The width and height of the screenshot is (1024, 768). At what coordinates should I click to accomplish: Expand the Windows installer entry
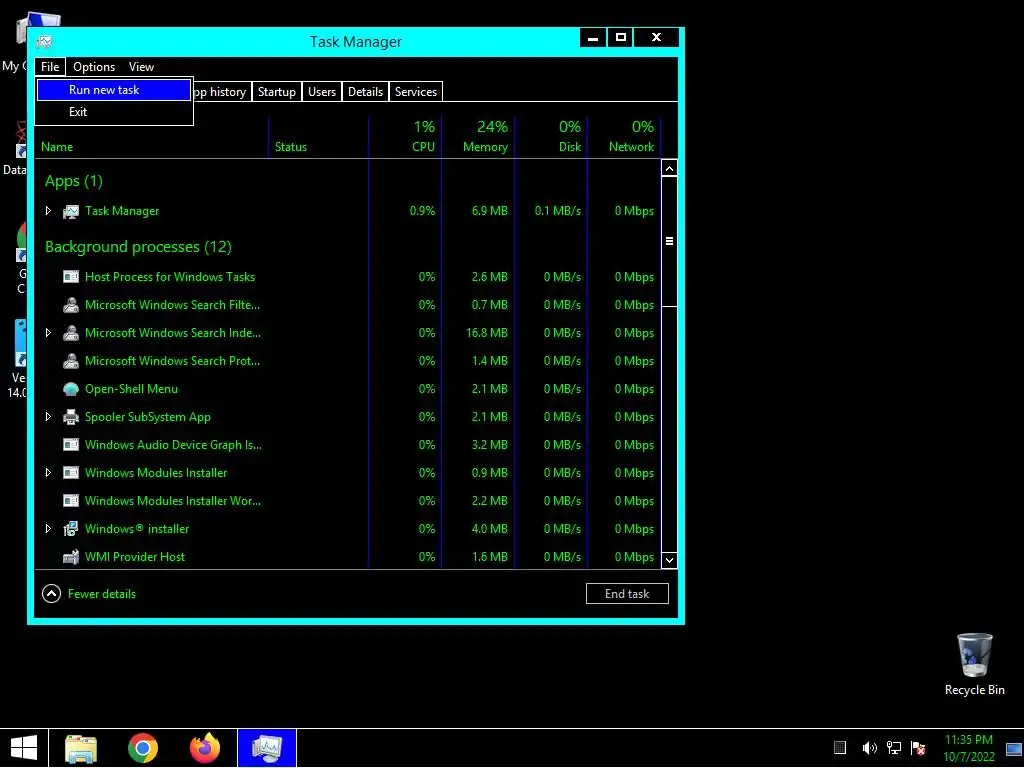(x=48, y=529)
